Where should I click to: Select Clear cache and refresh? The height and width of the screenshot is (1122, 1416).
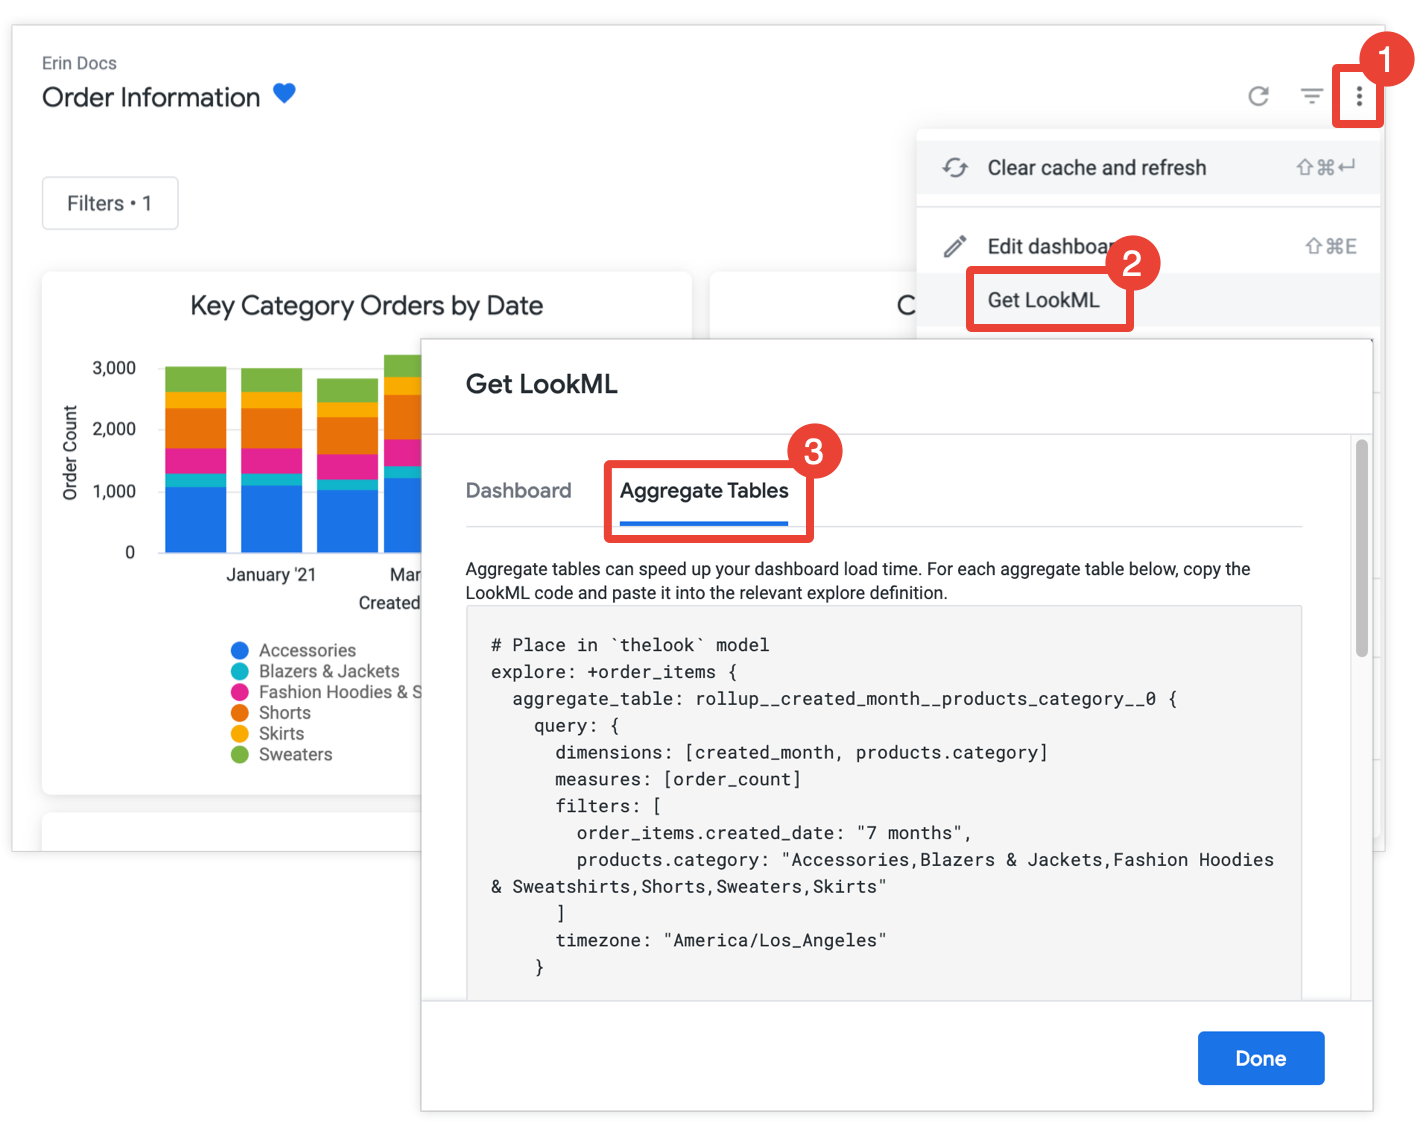click(x=1096, y=168)
